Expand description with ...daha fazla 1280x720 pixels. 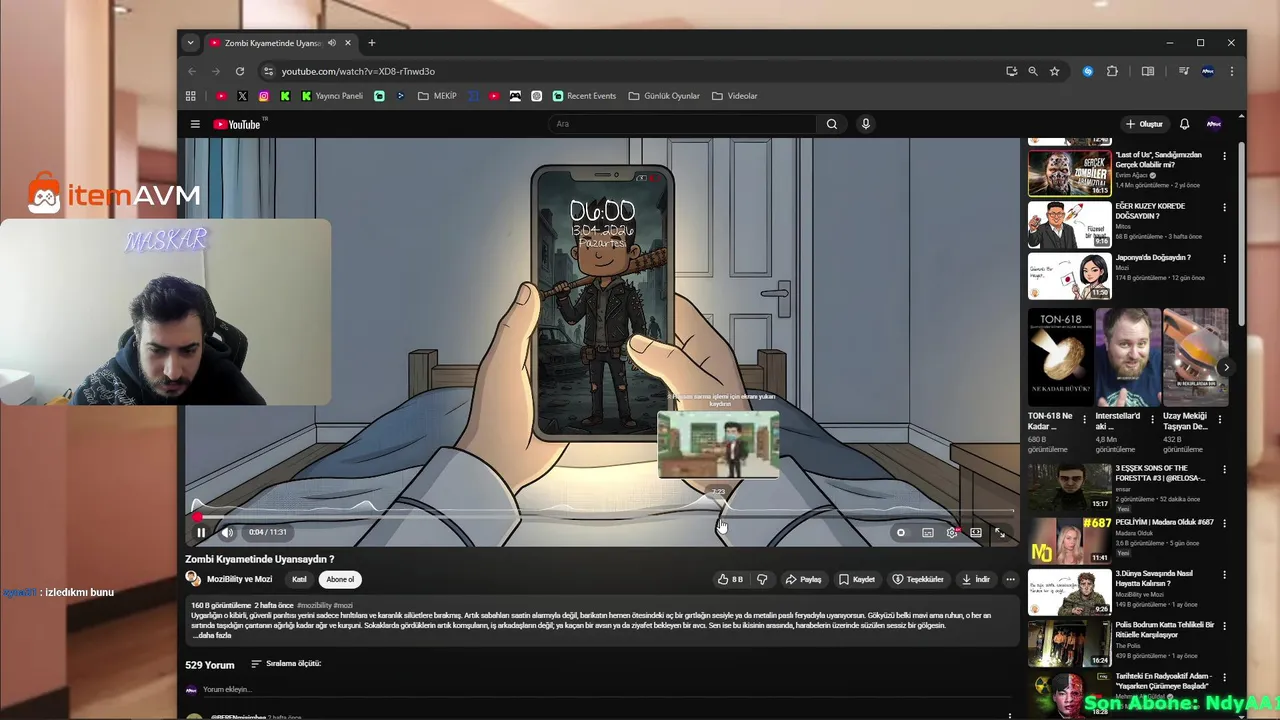pyautogui.click(x=211, y=635)
